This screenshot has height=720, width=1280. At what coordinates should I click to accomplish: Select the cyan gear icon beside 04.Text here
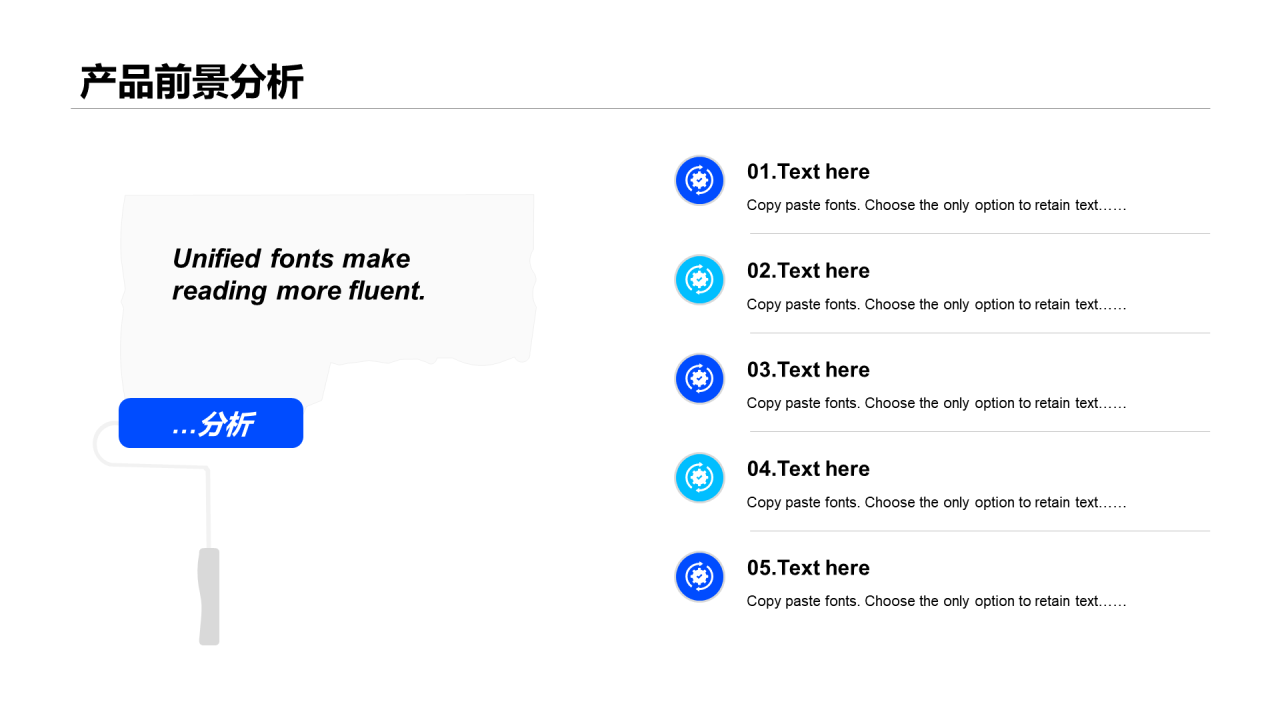[699, 477]
